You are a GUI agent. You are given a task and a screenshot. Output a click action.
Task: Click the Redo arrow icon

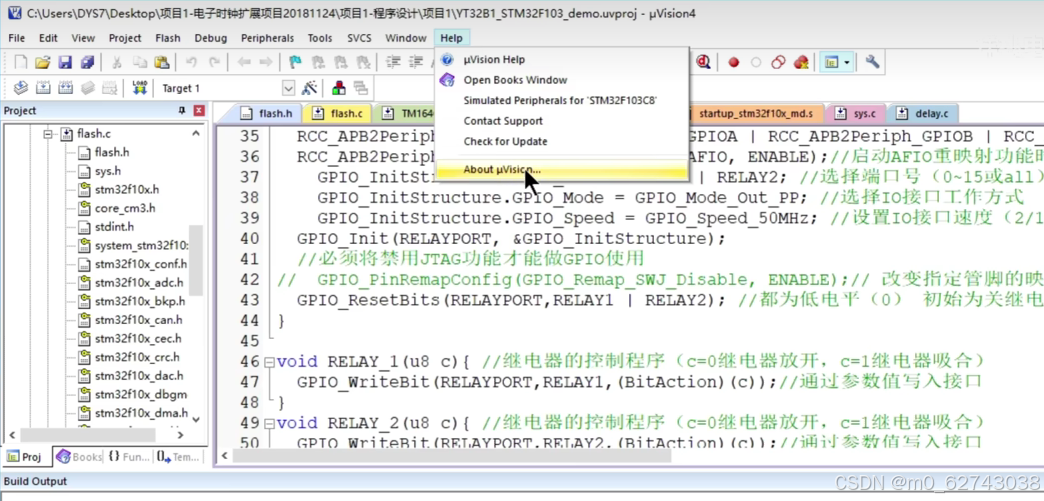pos(214,62)
